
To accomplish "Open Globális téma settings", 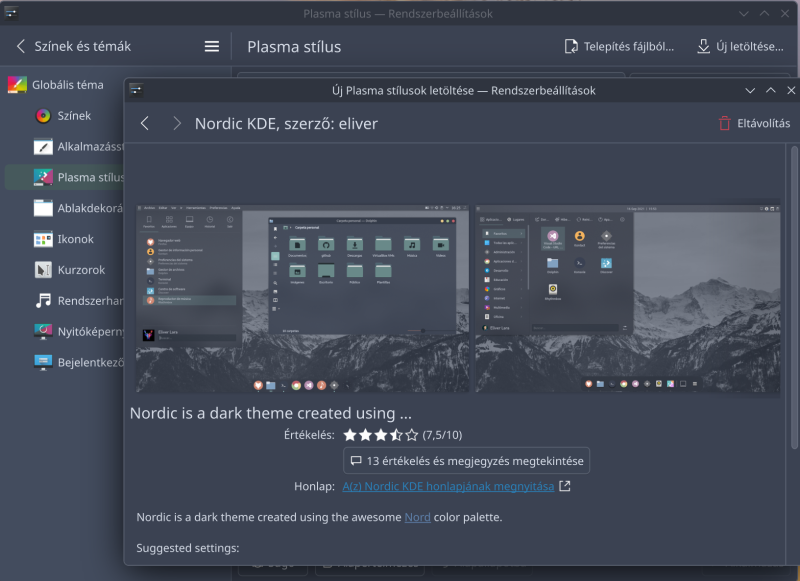I will pyautogui.click(x=63, y=85).
